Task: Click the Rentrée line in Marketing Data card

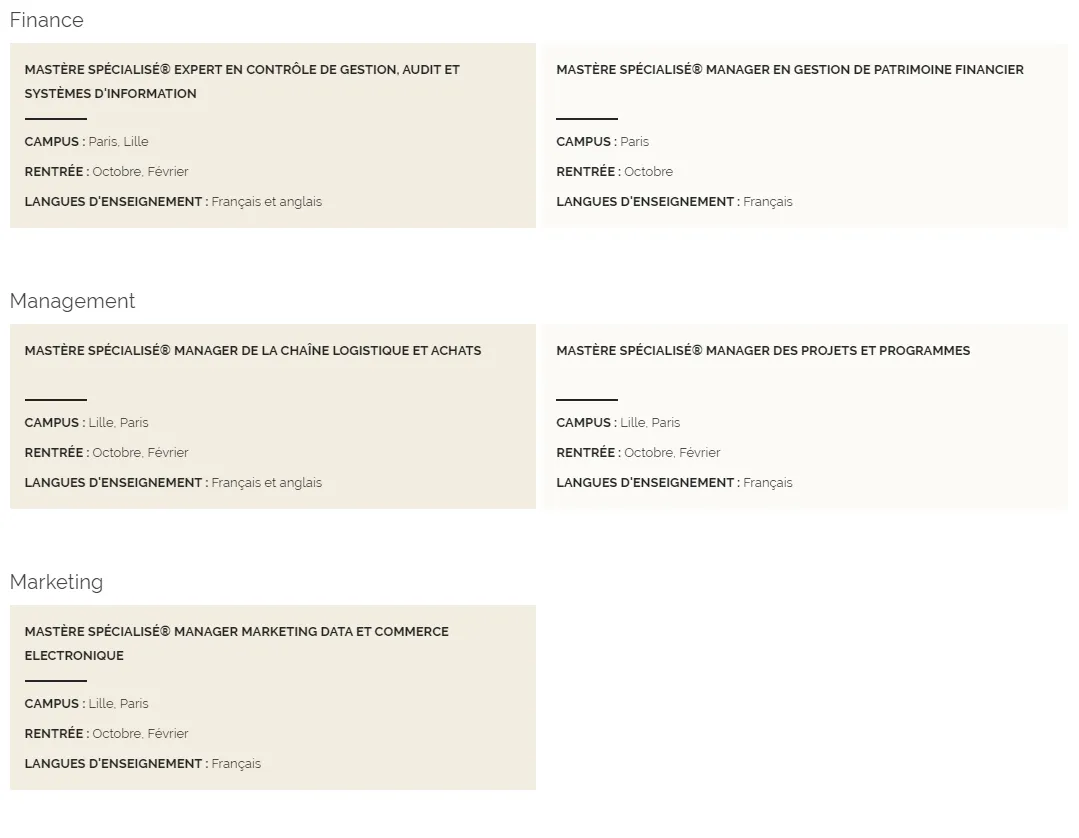Action: coord(106,734)
